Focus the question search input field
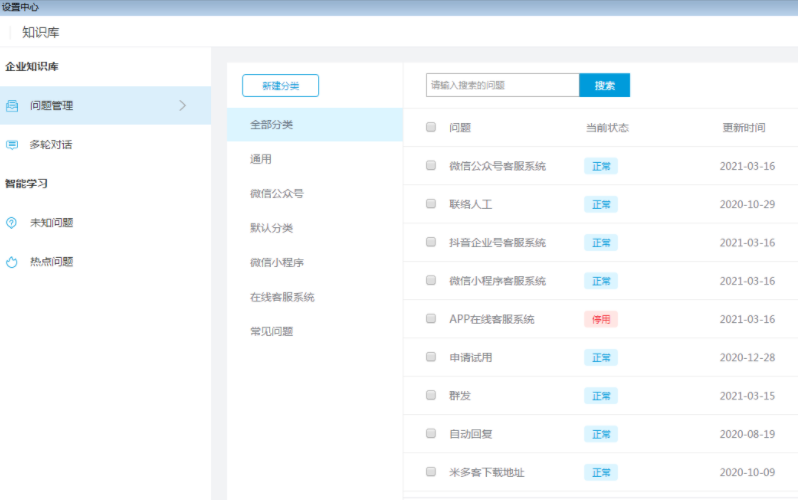Screen dimensions: 799x500 point(502,85)
